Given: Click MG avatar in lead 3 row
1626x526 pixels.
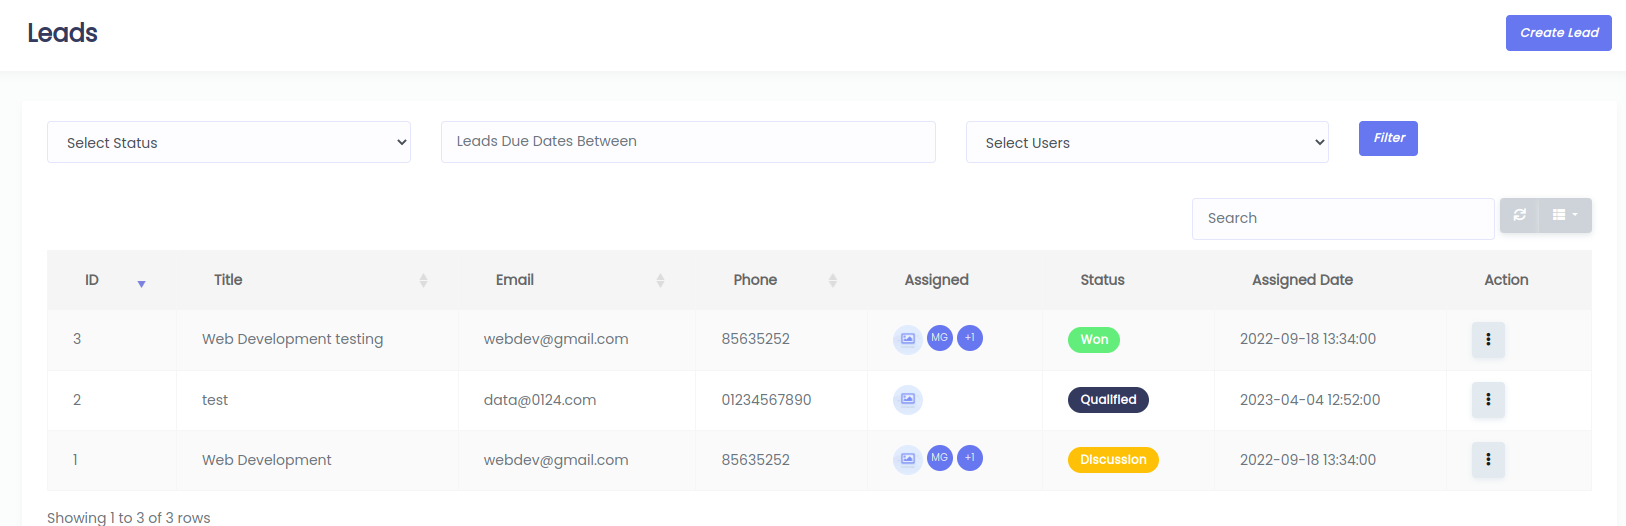Looking at the screenshot, I should [939, 338].
